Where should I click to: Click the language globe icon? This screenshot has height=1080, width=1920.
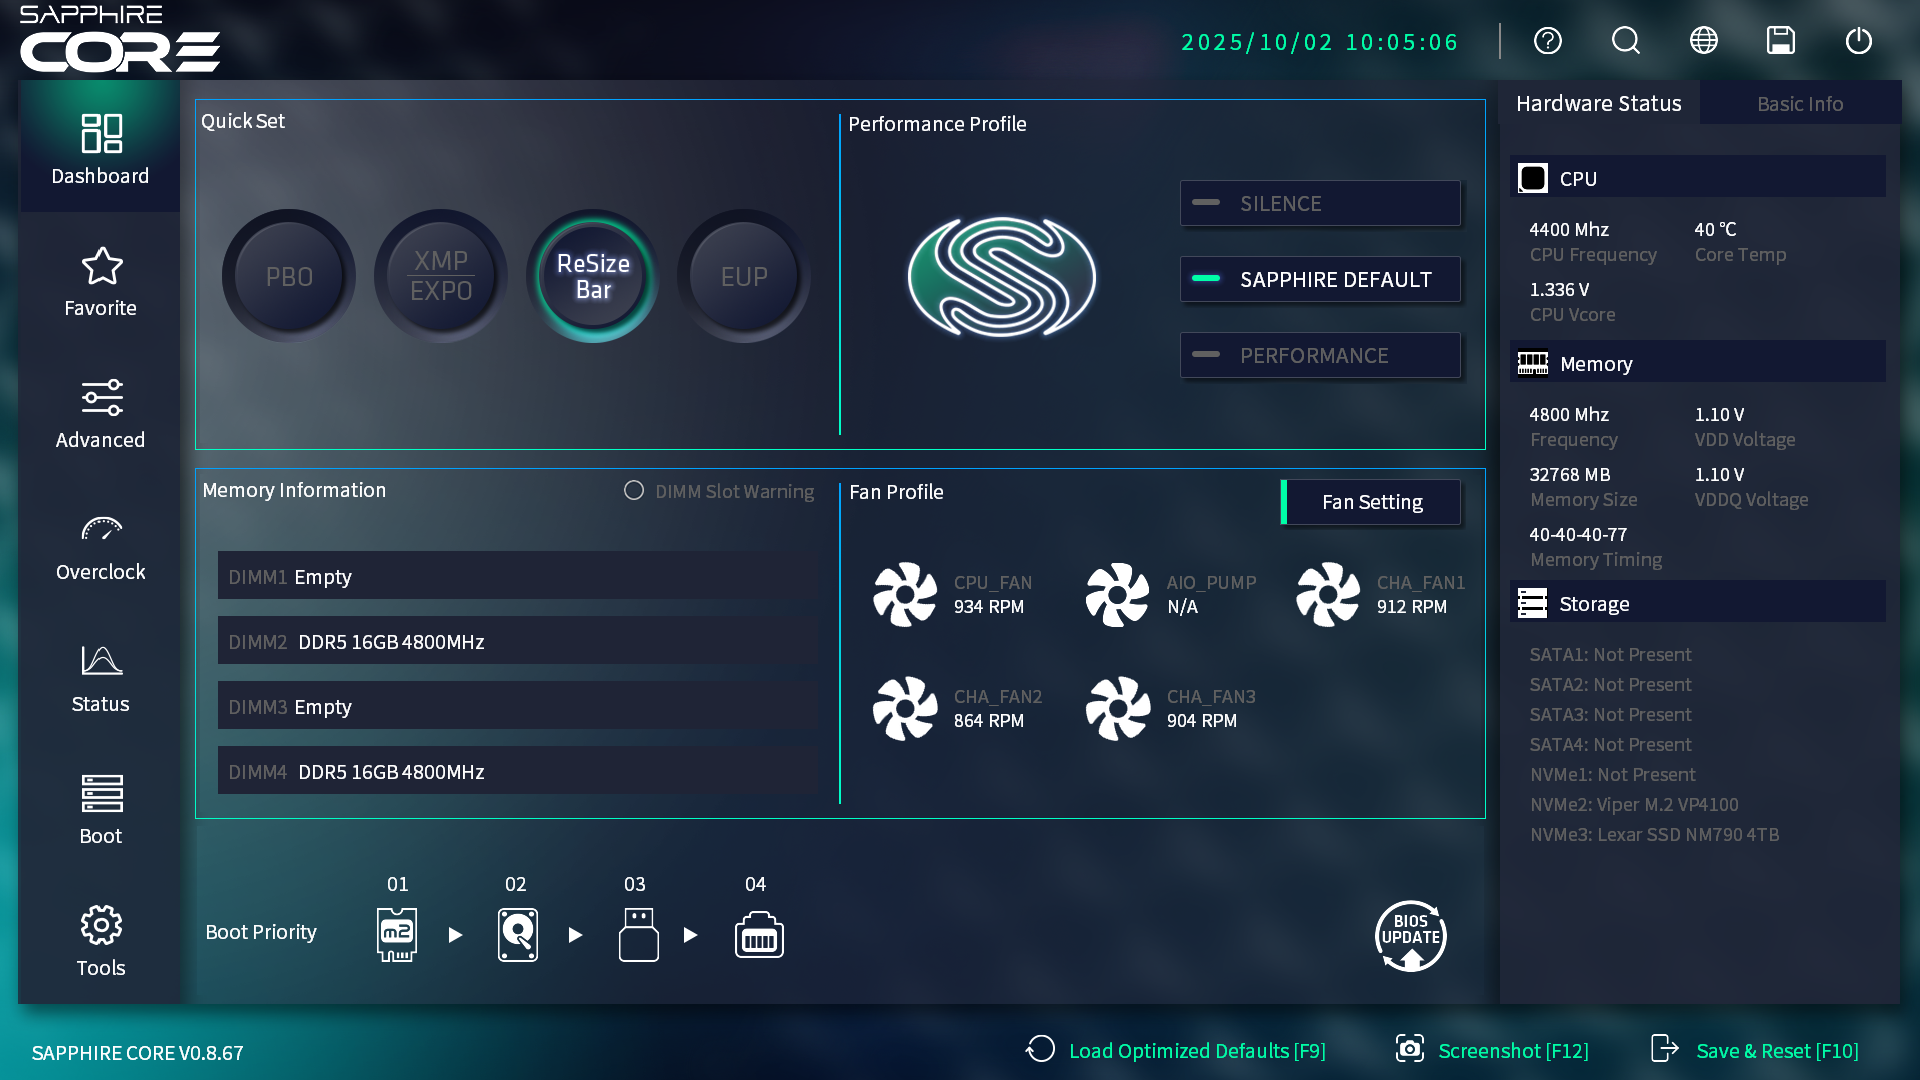click(1703, 41)
